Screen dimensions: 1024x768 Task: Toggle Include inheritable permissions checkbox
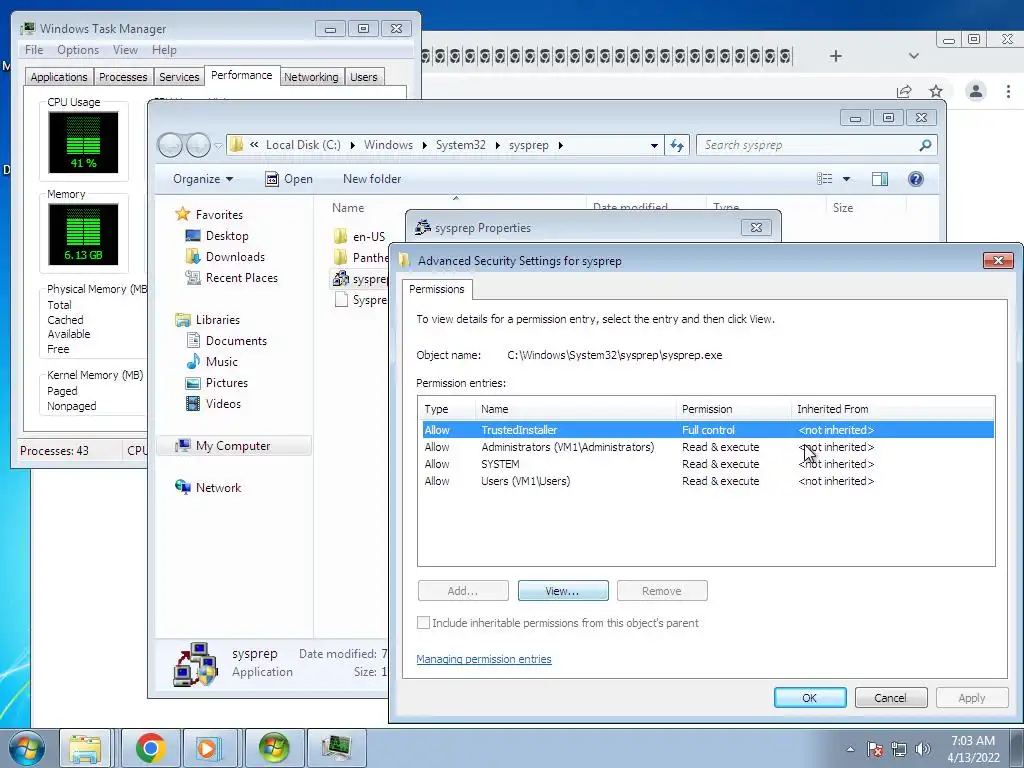[423, 622]
